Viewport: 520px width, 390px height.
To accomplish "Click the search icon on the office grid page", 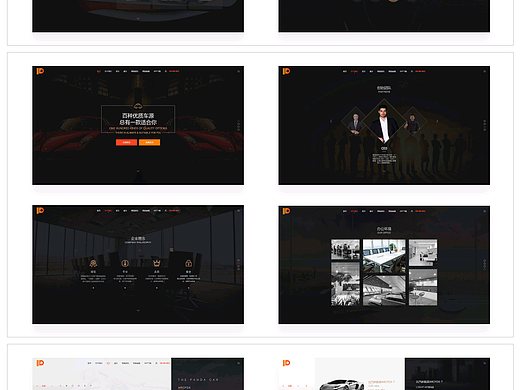I will (485, 211).
